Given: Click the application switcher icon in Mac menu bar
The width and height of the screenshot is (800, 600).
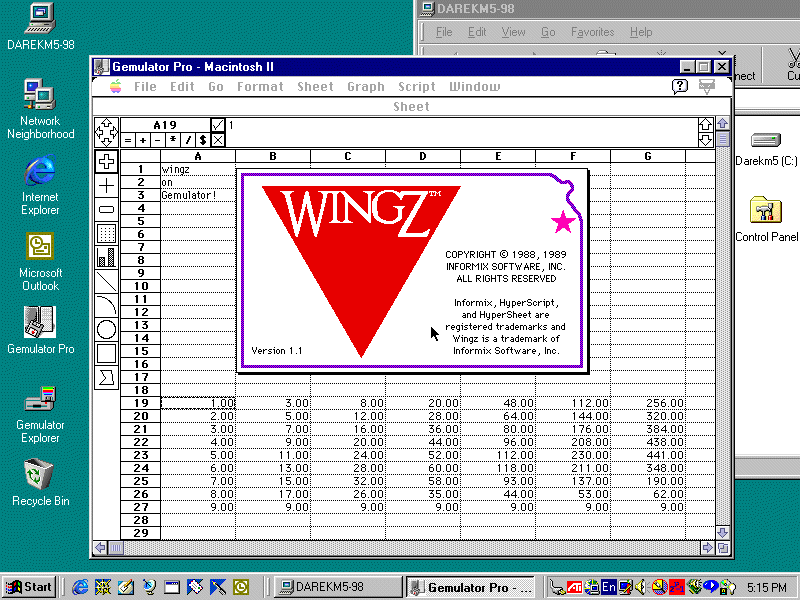Looking at the screenshot, I should pyautogui.click(x=707, y=86).
